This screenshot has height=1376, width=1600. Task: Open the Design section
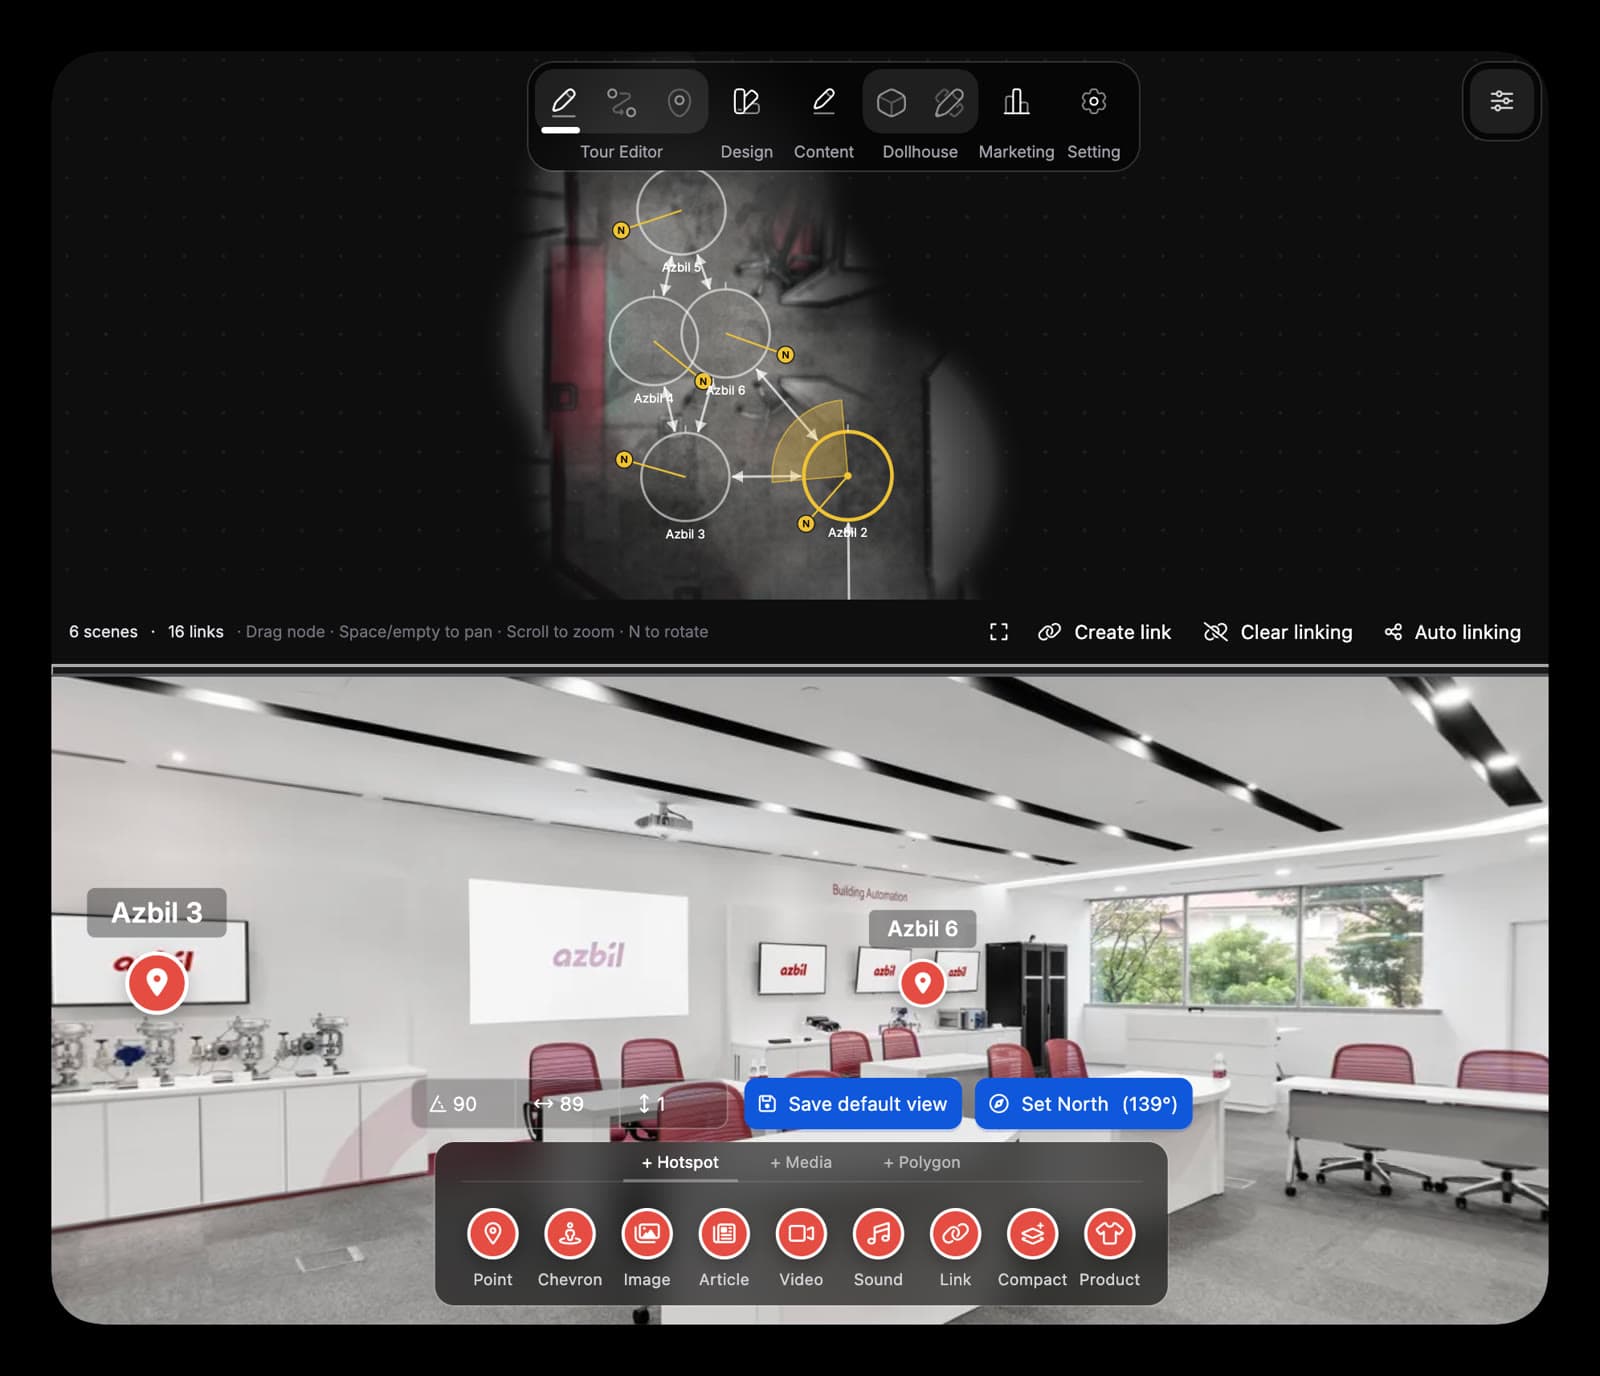coord(746,120)
